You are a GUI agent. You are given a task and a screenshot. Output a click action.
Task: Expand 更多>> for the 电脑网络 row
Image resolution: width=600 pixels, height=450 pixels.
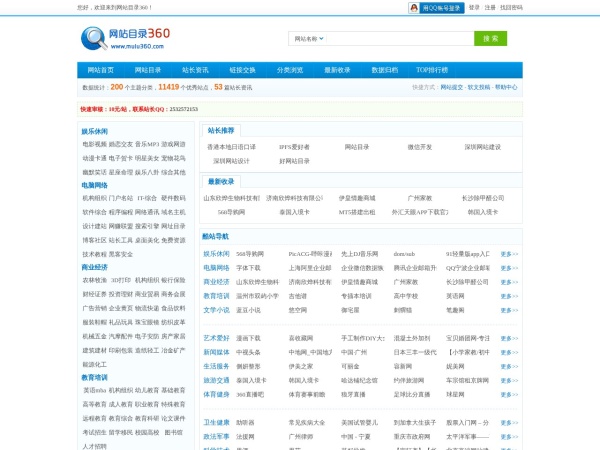click(x=509, y=268)
